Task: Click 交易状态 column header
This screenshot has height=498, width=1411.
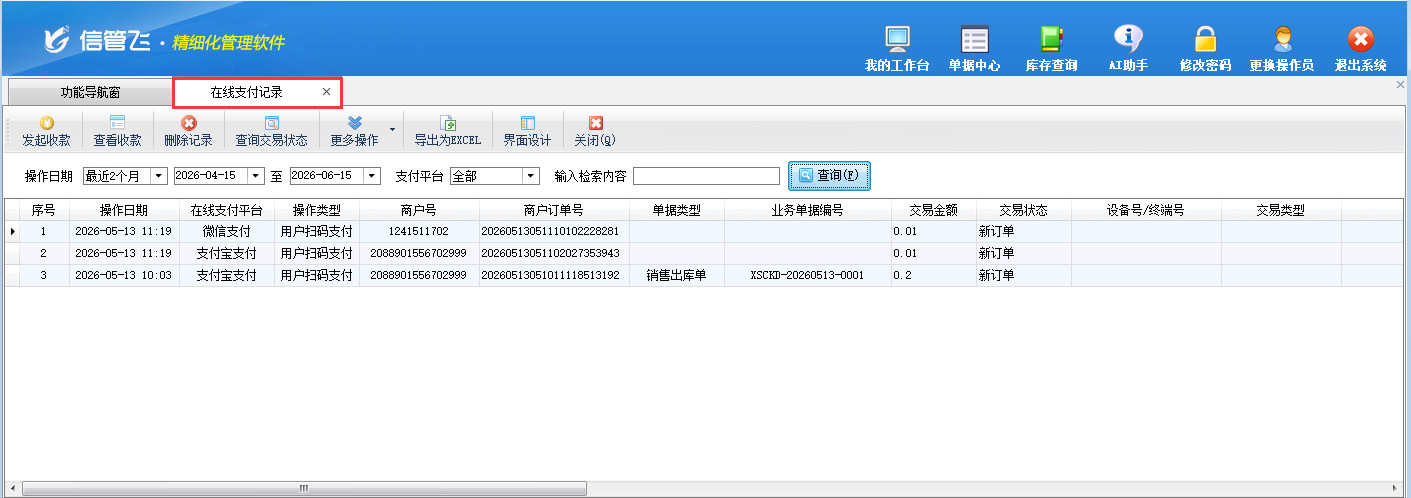Action: 1024,210
